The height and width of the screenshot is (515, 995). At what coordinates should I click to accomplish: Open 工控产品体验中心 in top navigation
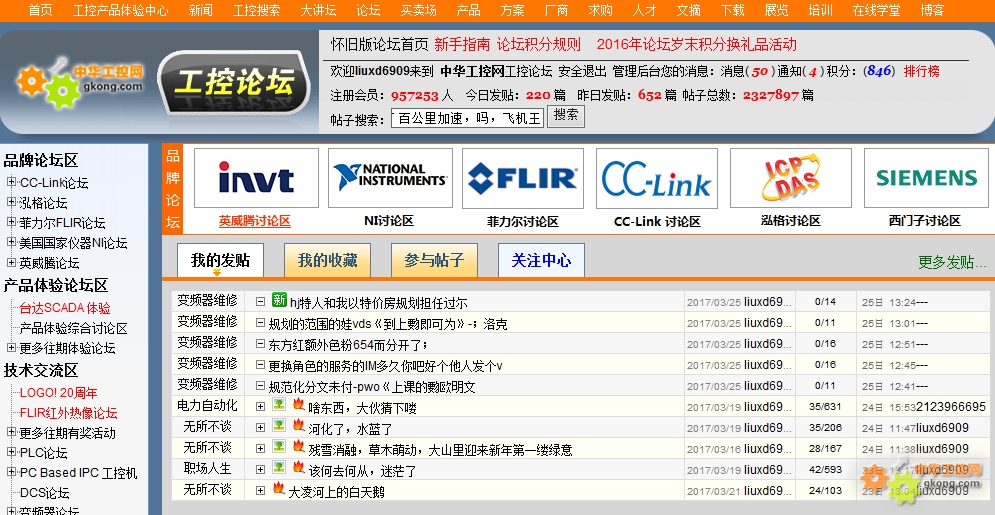pos(121,10)
